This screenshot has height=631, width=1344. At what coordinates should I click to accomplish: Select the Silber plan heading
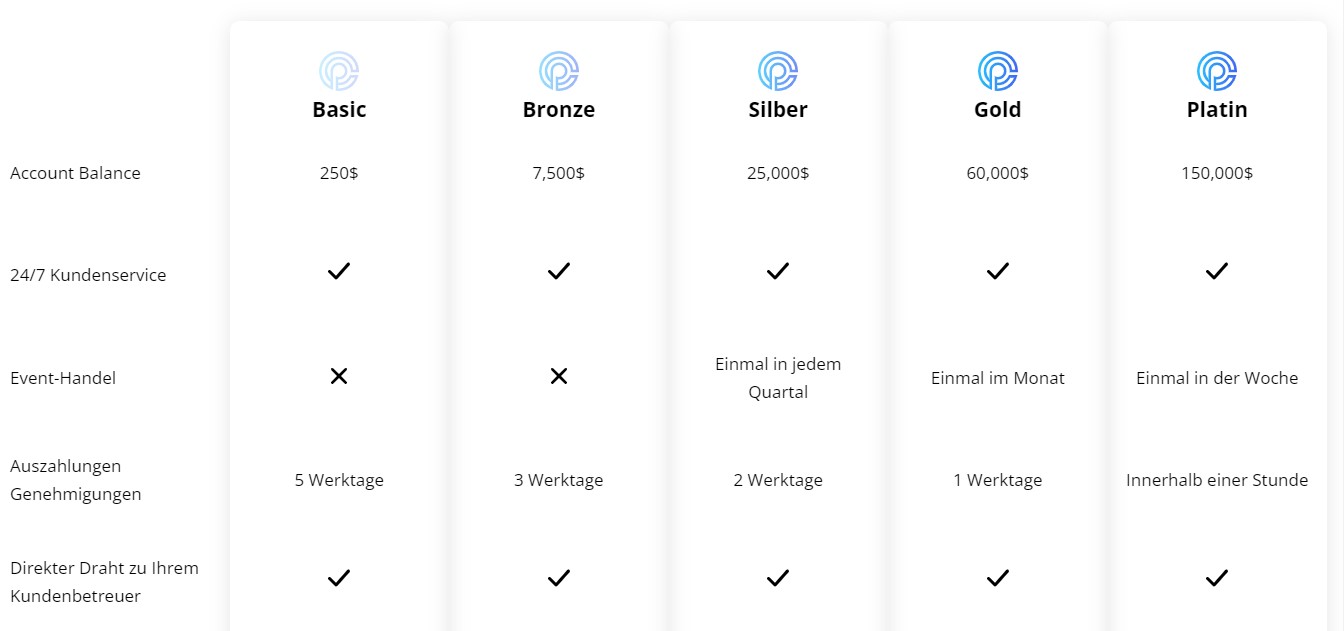click(x=778, y=110)
